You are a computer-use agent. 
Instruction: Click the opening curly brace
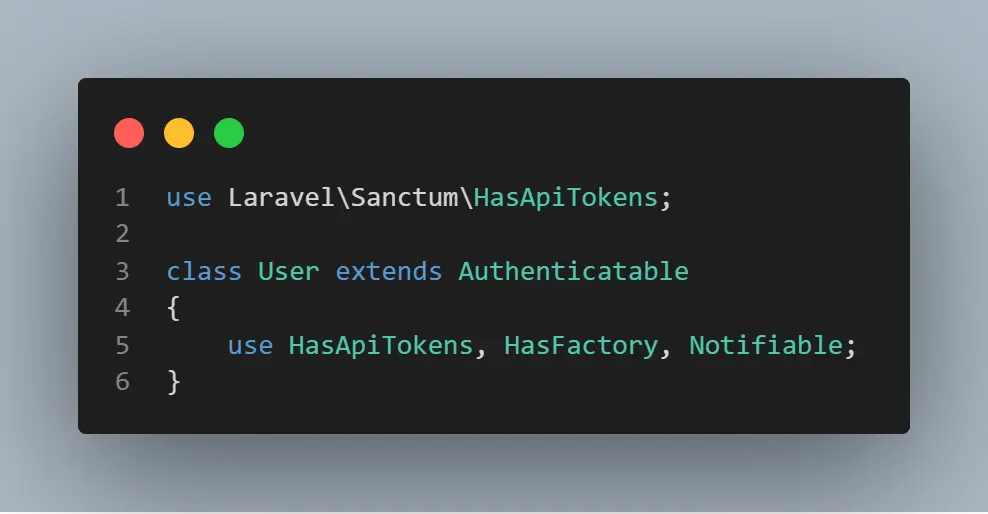pos(173,308)
